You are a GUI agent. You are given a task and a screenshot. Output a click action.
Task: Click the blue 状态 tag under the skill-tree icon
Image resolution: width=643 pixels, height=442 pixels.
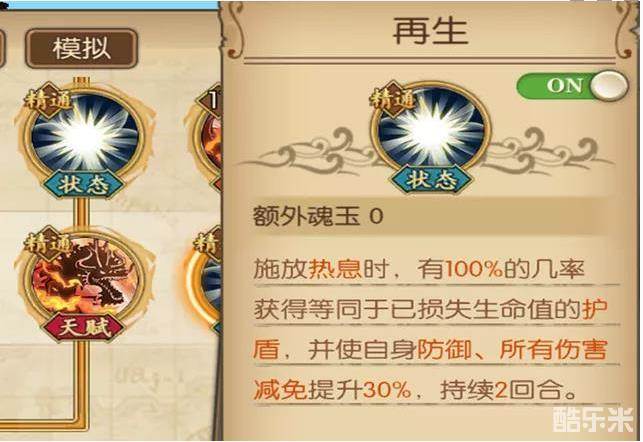(x=84, y=185)
